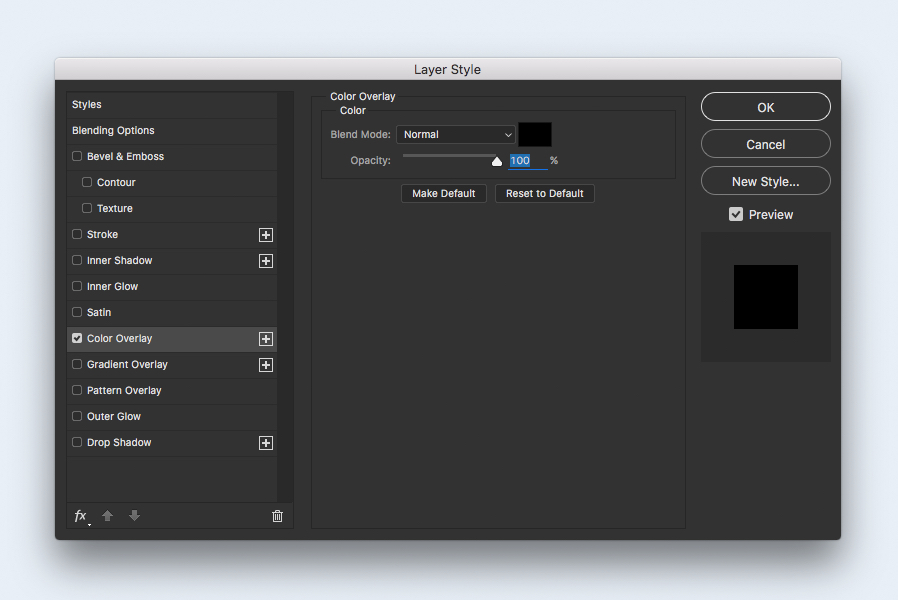This screenshot has width=898, height=600.
Task: Click the trash icon to delete effect
Action: (277, 516)
